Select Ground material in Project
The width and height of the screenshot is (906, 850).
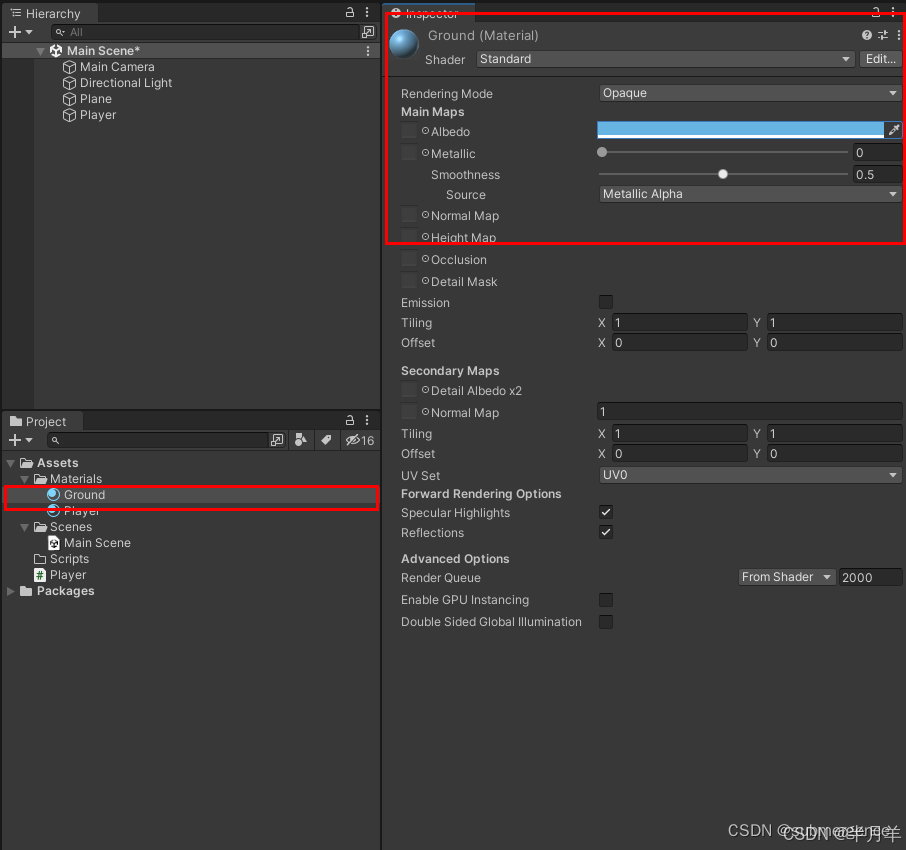point(191,495)
